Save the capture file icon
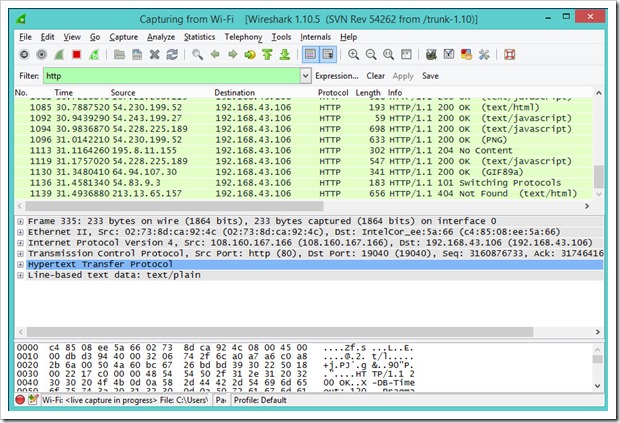 pos(137,55)
